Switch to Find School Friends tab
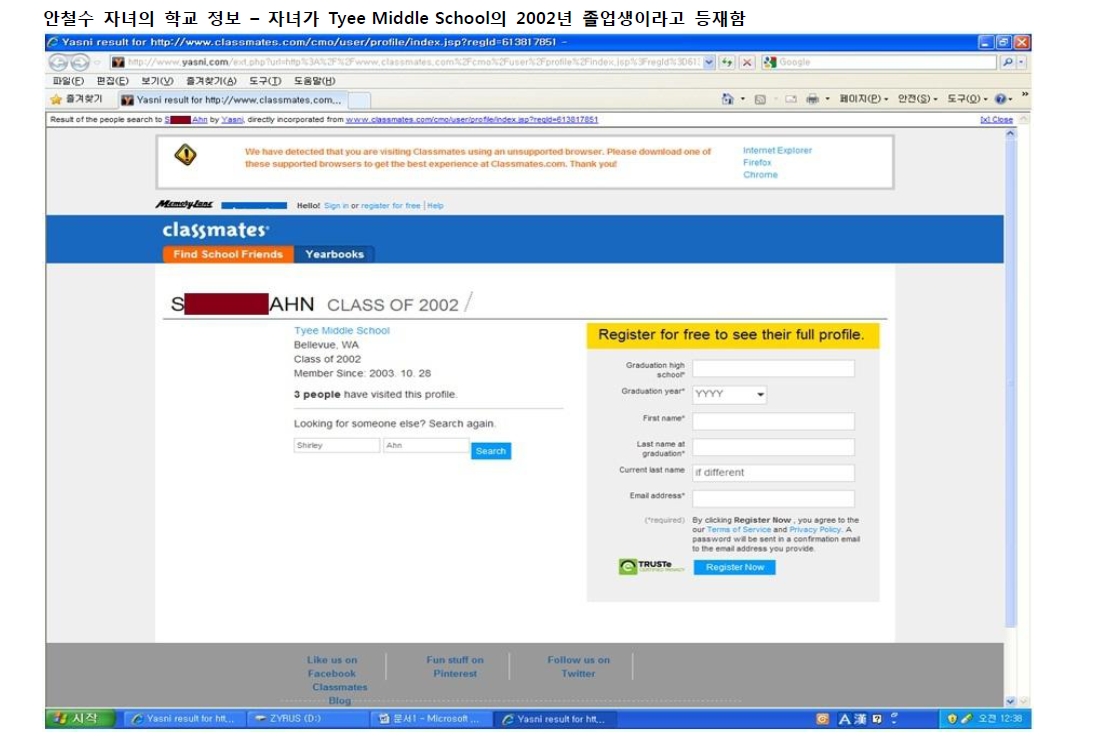This screenshot has width=1112, height=749. 228,254
